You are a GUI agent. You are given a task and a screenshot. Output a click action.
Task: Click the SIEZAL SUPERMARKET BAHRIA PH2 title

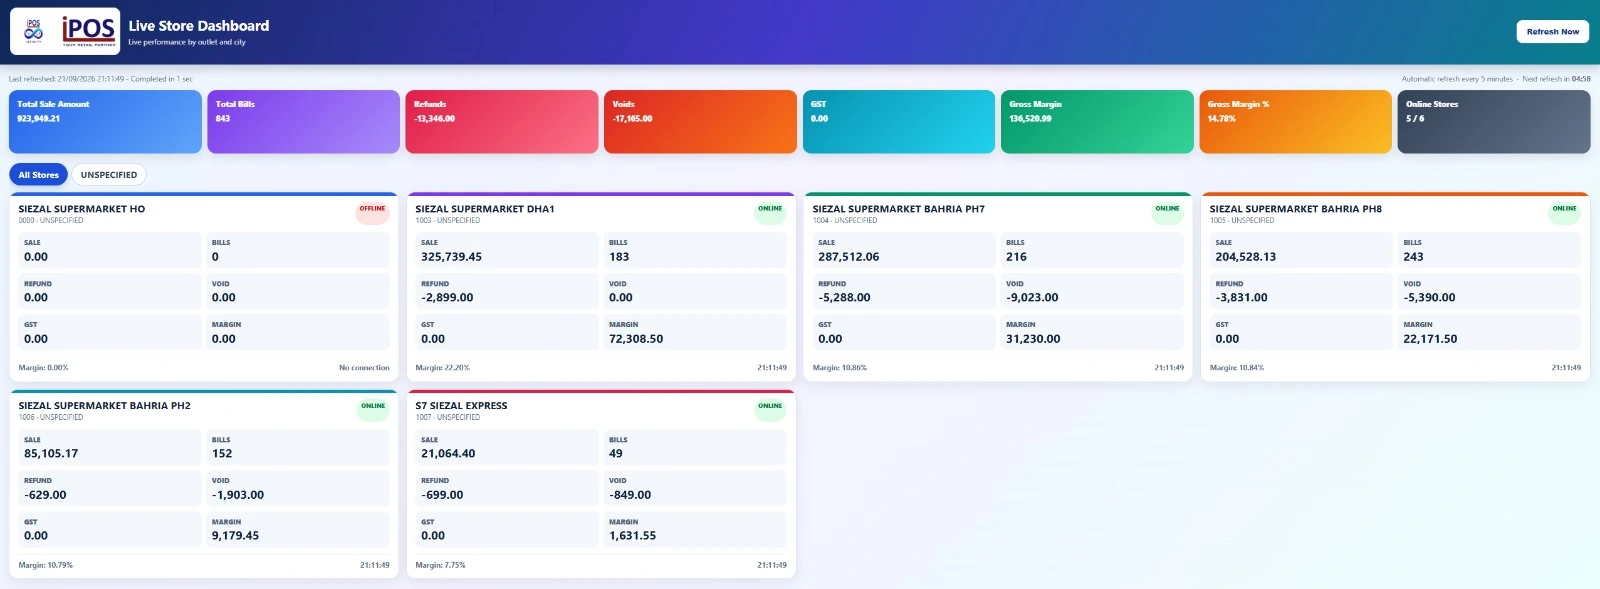tap(104, 406)
